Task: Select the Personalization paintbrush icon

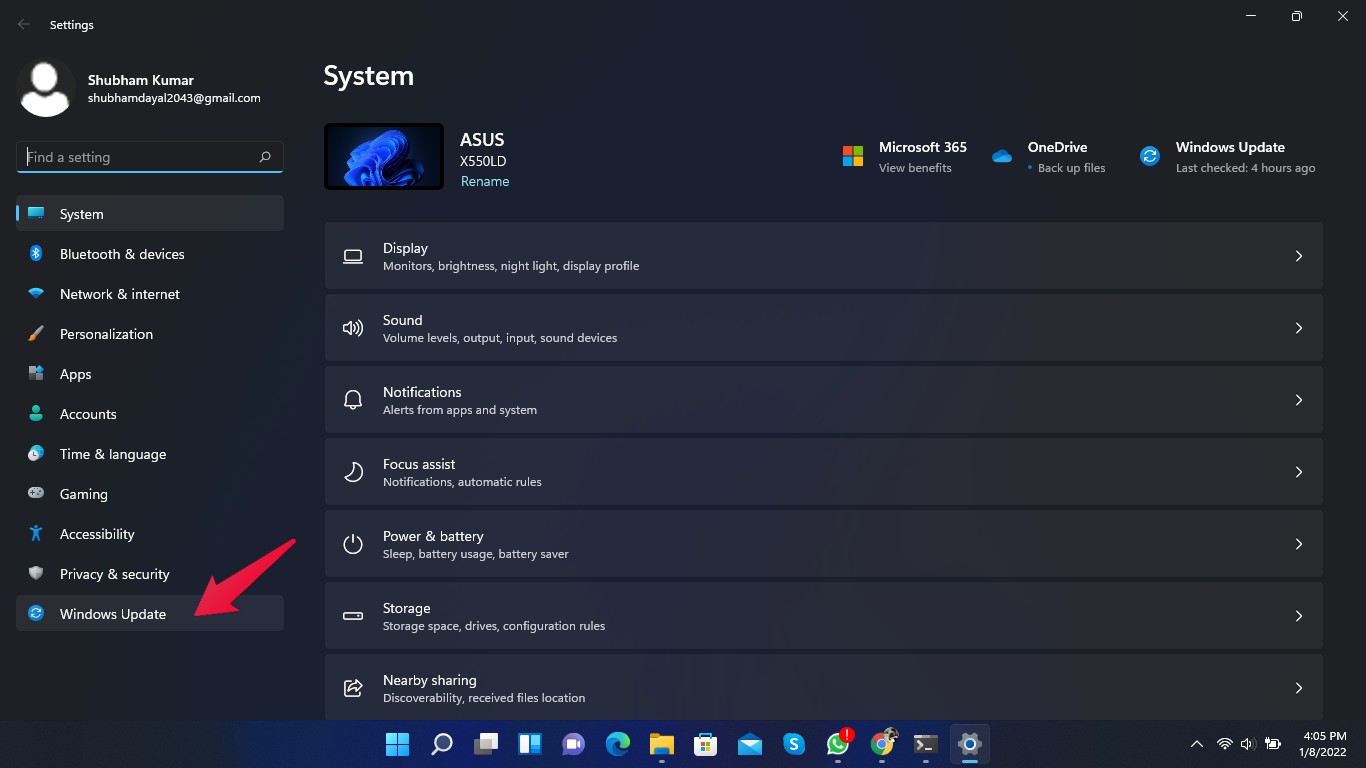Action: coord(36,334)
